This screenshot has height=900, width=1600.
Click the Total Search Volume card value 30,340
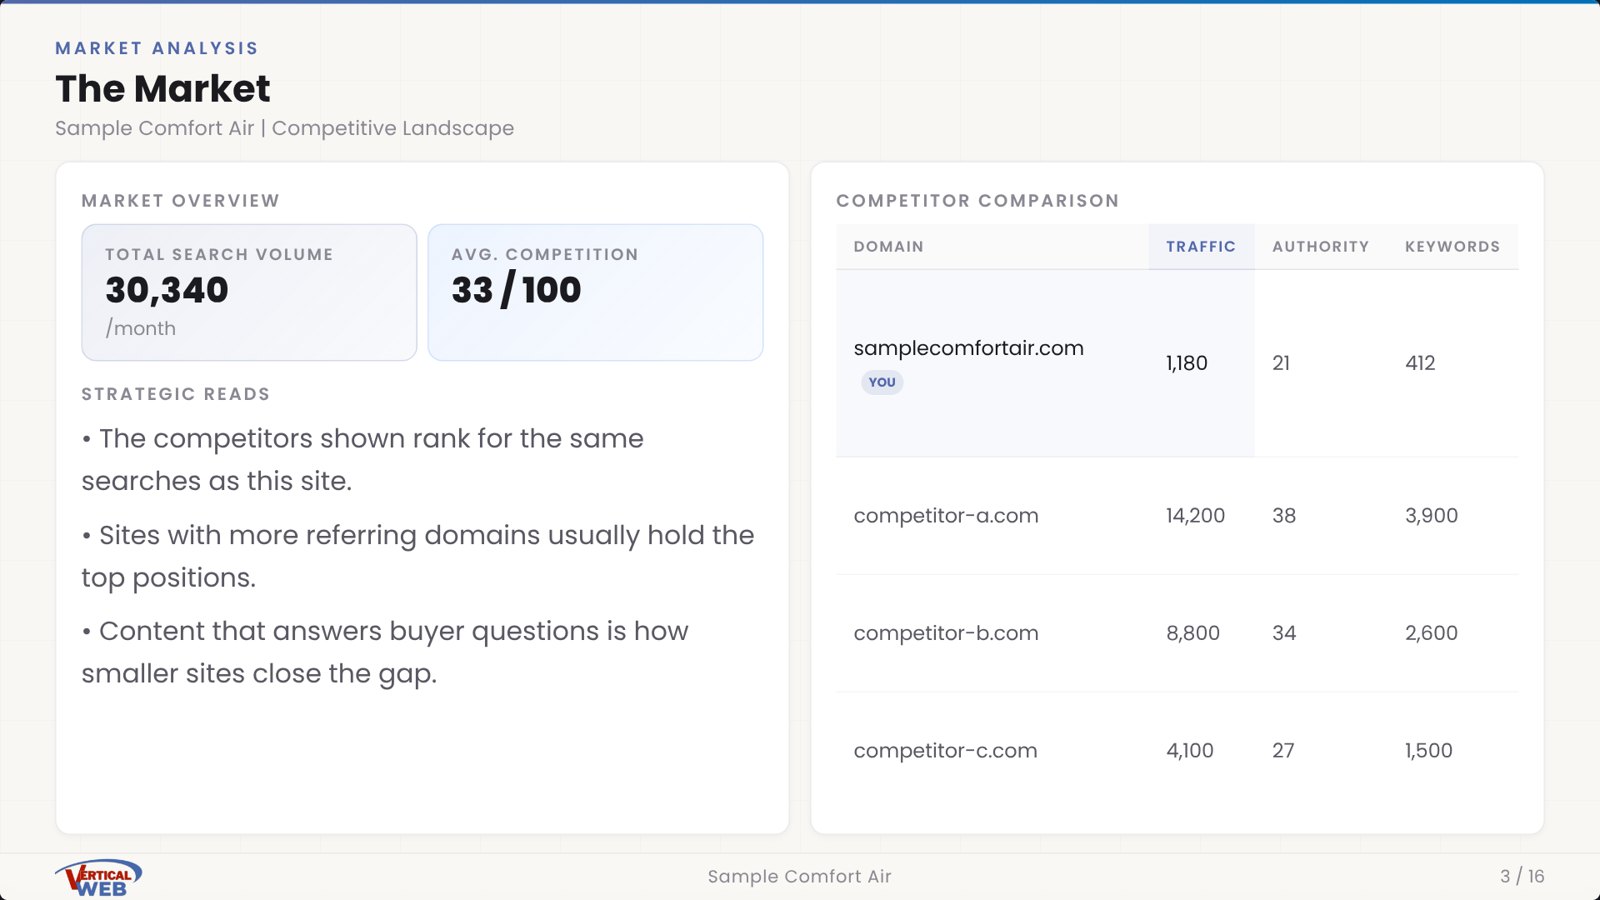[x=167, y=291]
